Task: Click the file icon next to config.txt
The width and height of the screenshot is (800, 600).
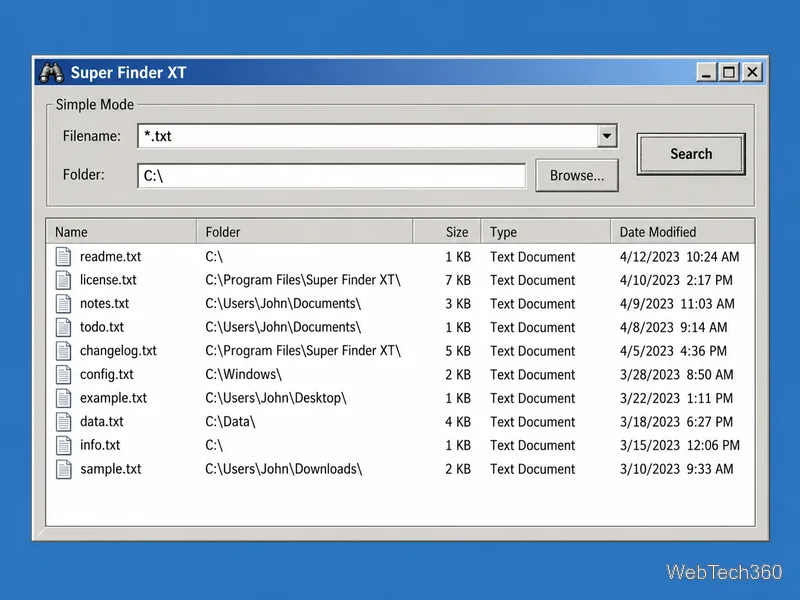Action: pyautogui.click(x=63, y=374)
